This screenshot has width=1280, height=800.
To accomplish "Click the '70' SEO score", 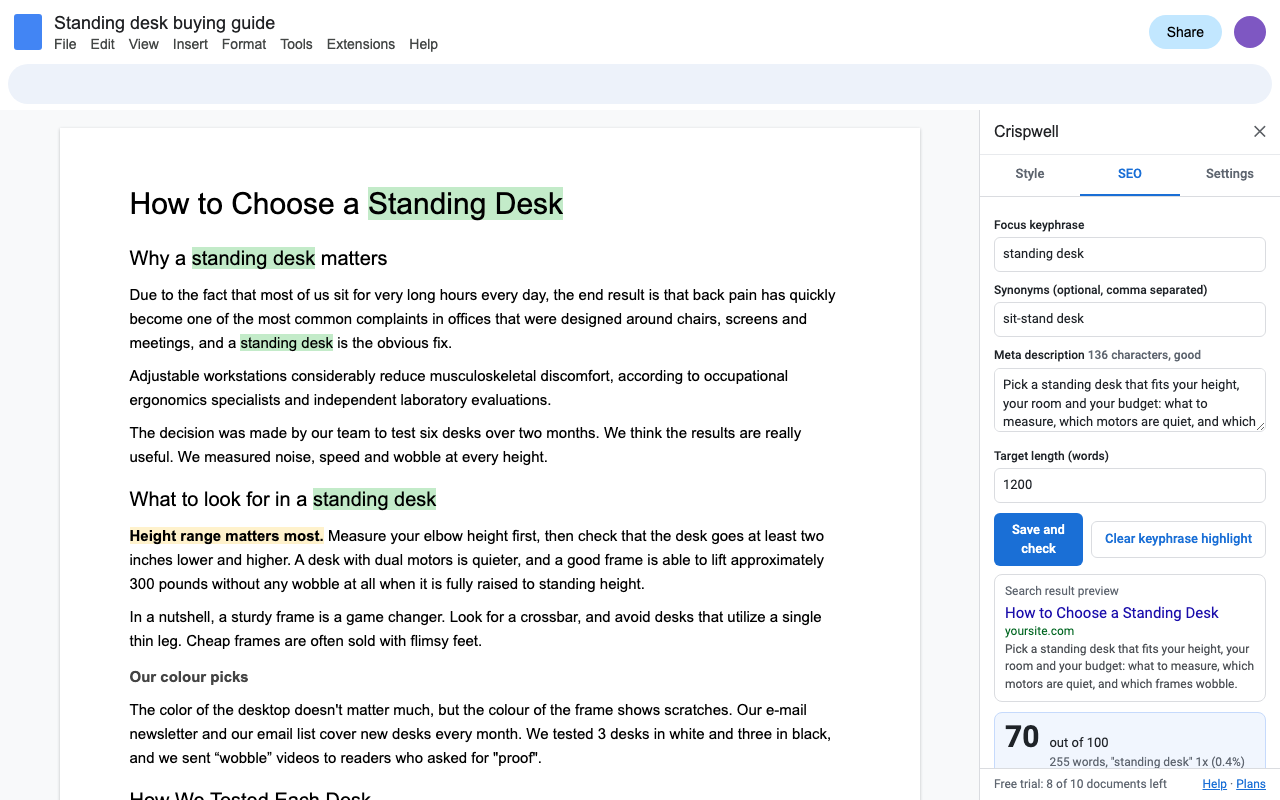I will pyautogui.click(x=1022, y=737).
